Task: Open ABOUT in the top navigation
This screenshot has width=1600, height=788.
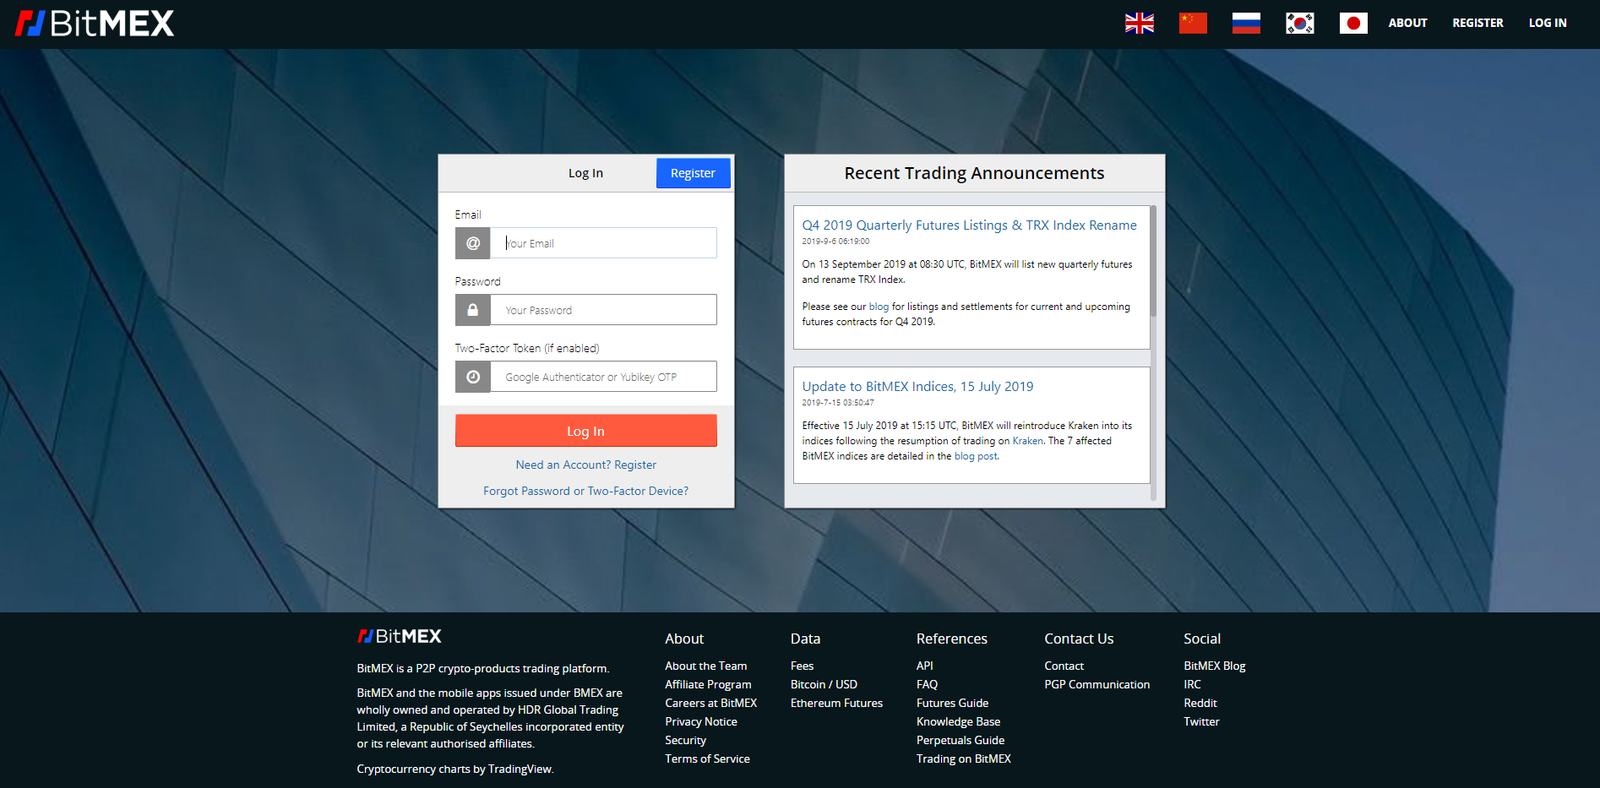Action: [x=1407, y=23]
